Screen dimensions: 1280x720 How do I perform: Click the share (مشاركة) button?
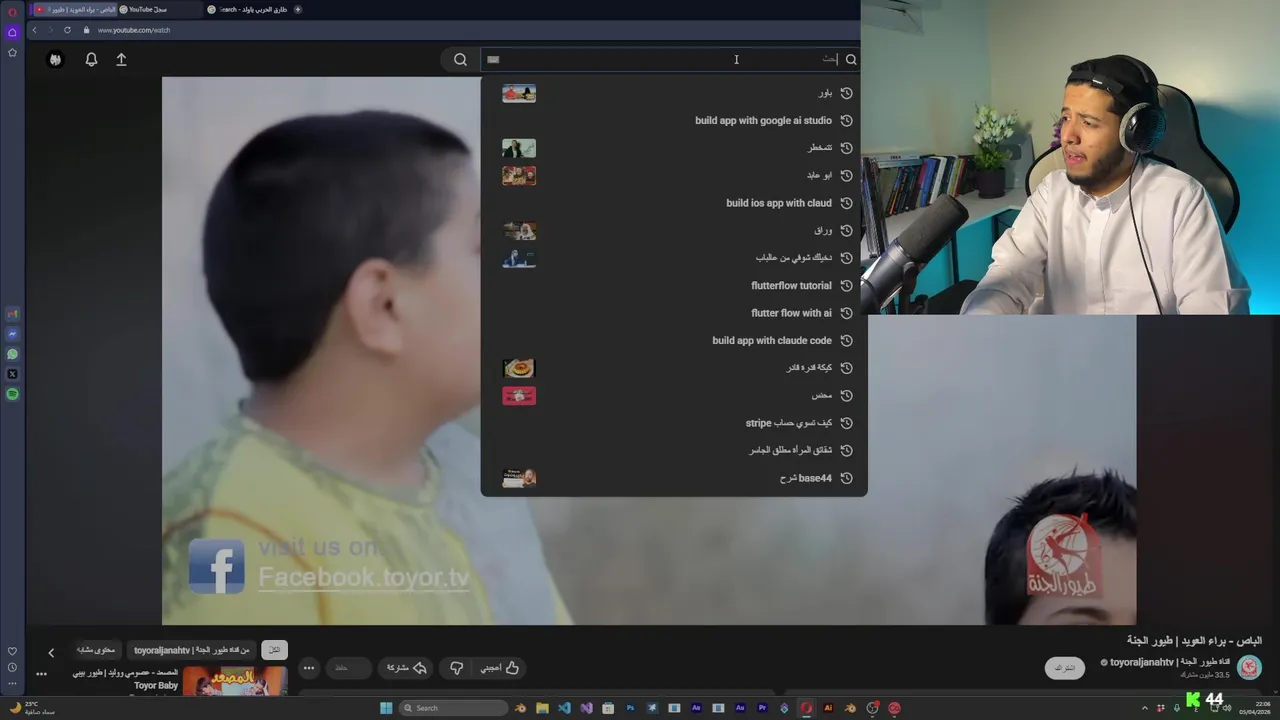pos(407,668)
